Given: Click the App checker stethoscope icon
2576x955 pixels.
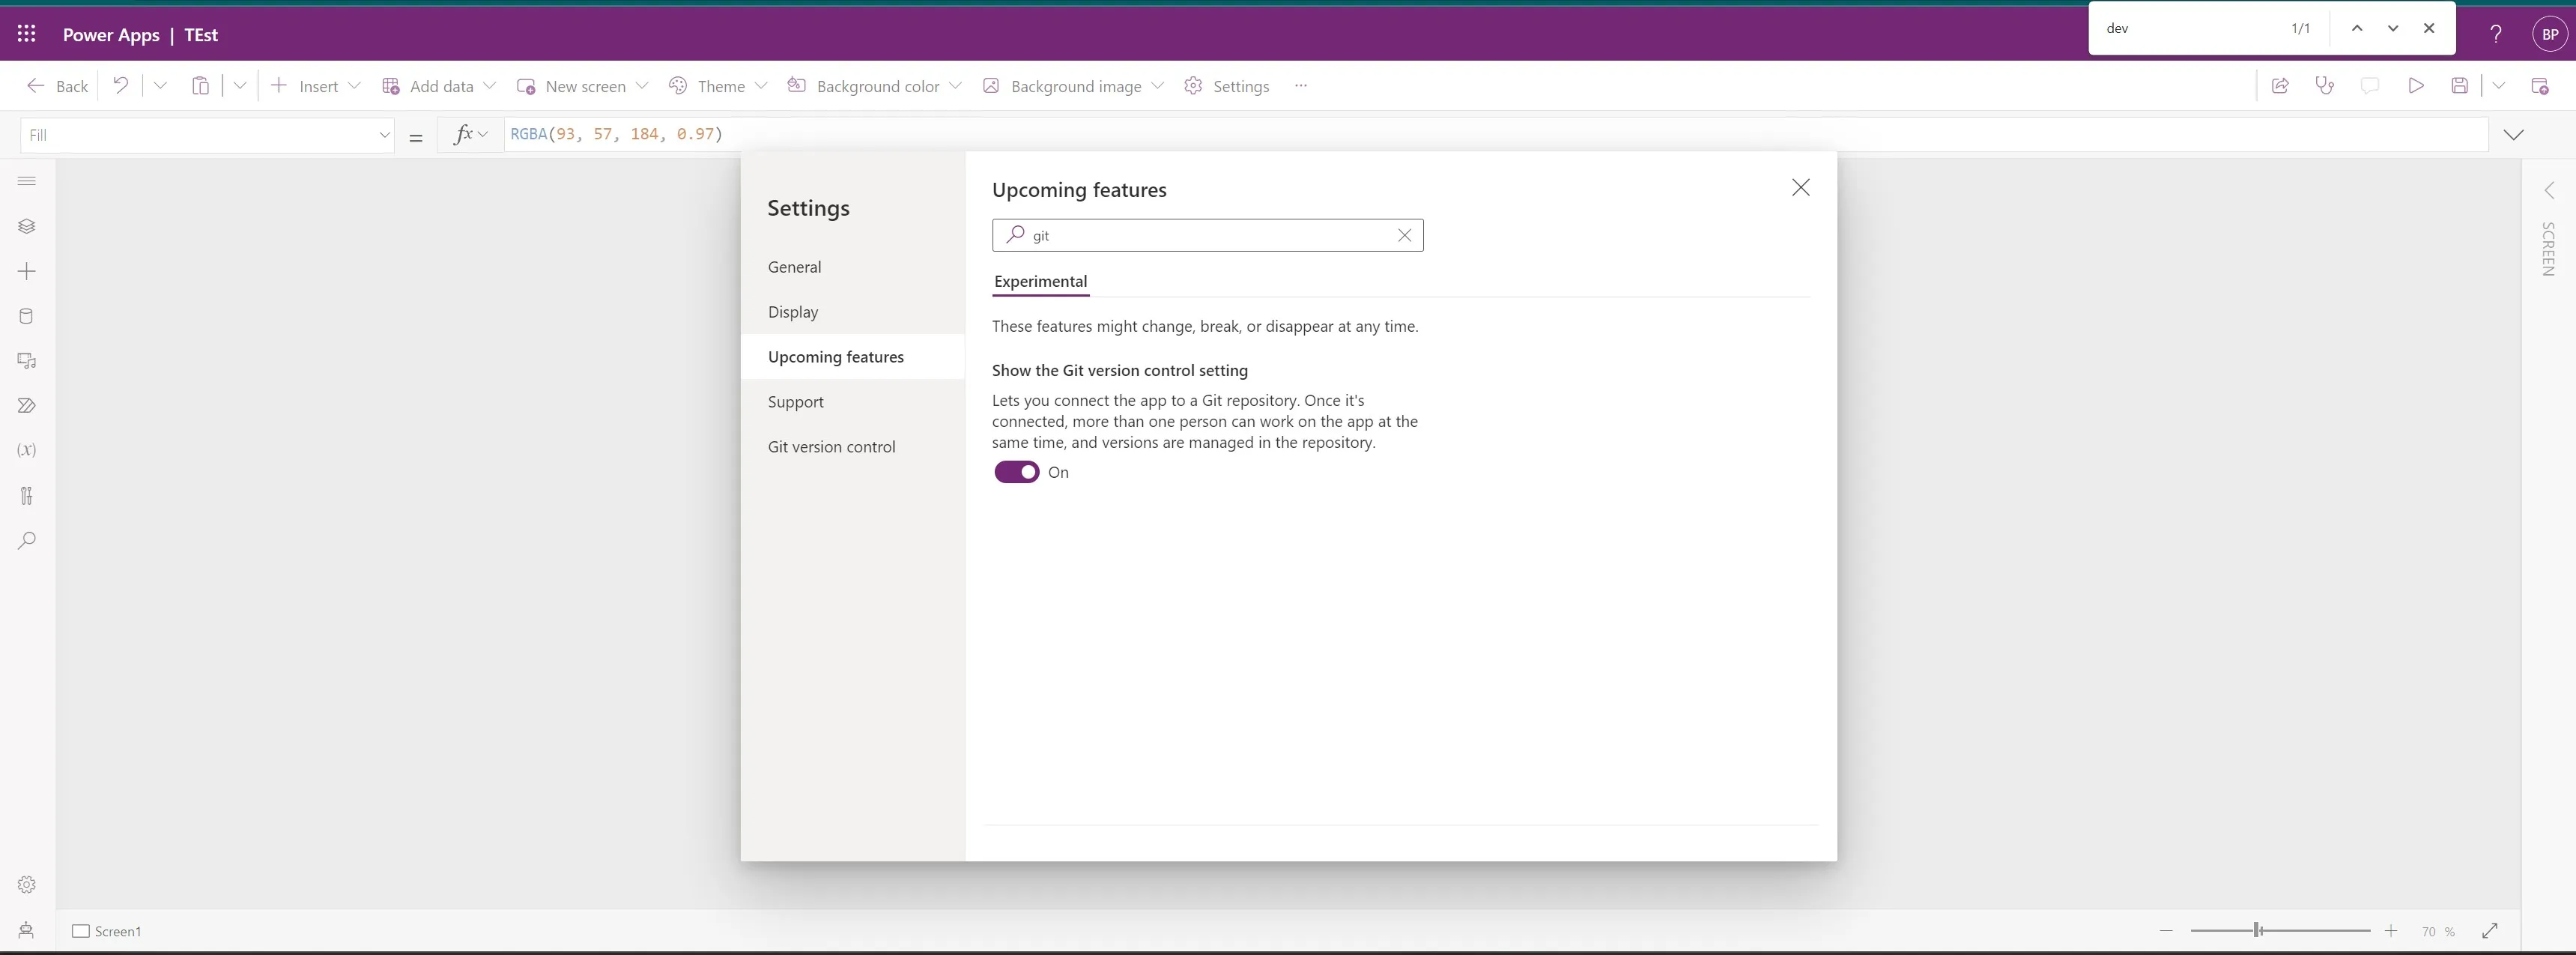Looking at the screenshot, I should (2324, 86).
